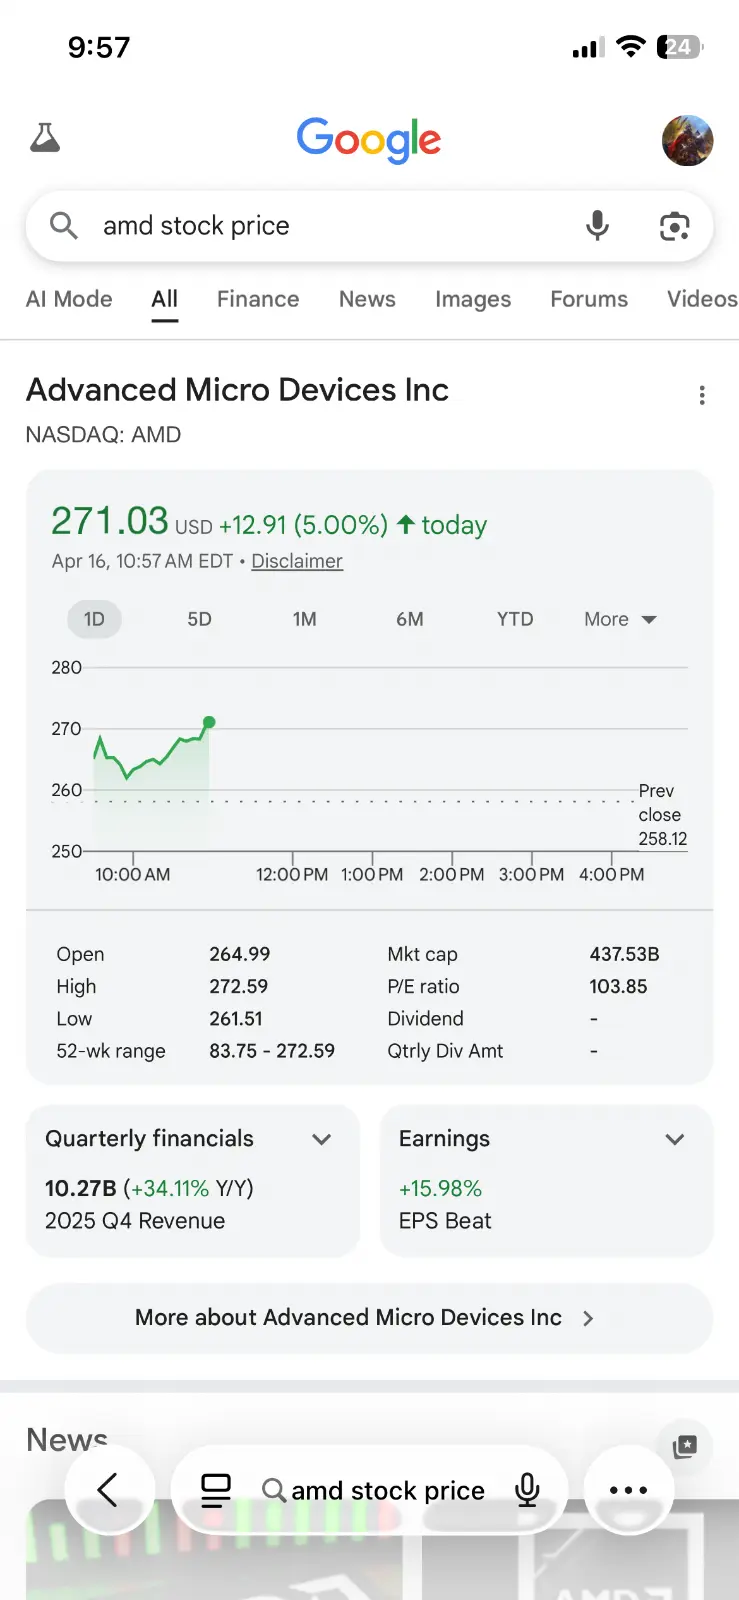Switch chart to 5D range

(200, 619)
